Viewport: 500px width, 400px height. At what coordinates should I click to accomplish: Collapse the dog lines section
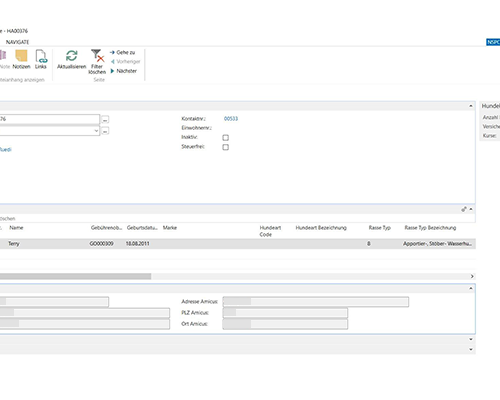[471, 209]
